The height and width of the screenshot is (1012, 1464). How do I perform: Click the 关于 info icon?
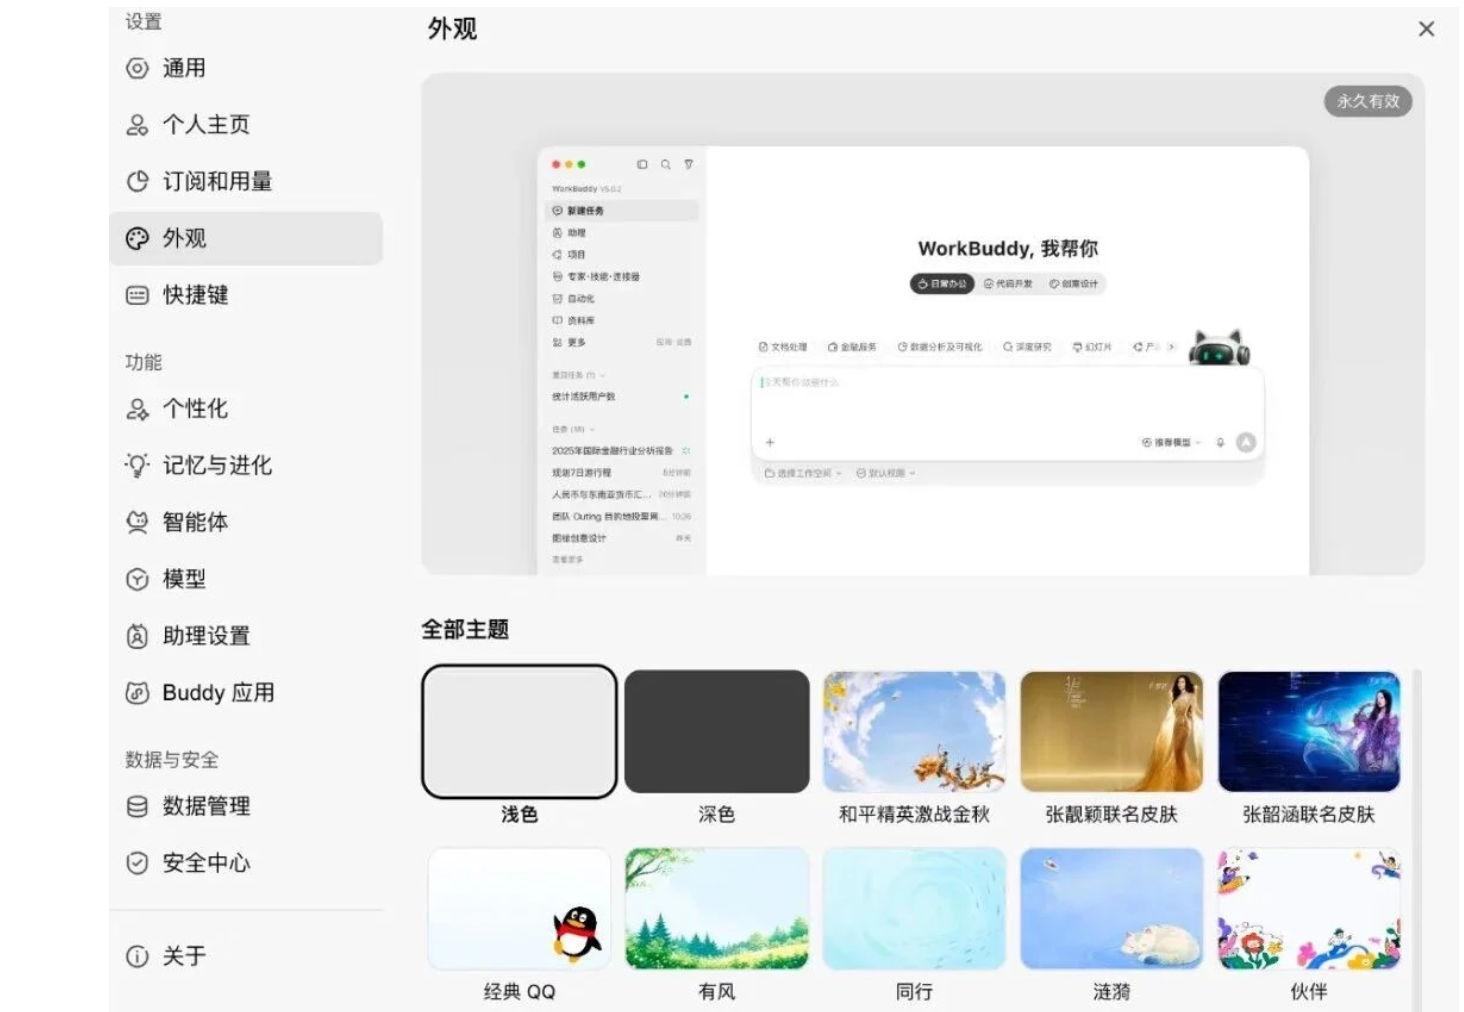[137, 957]
